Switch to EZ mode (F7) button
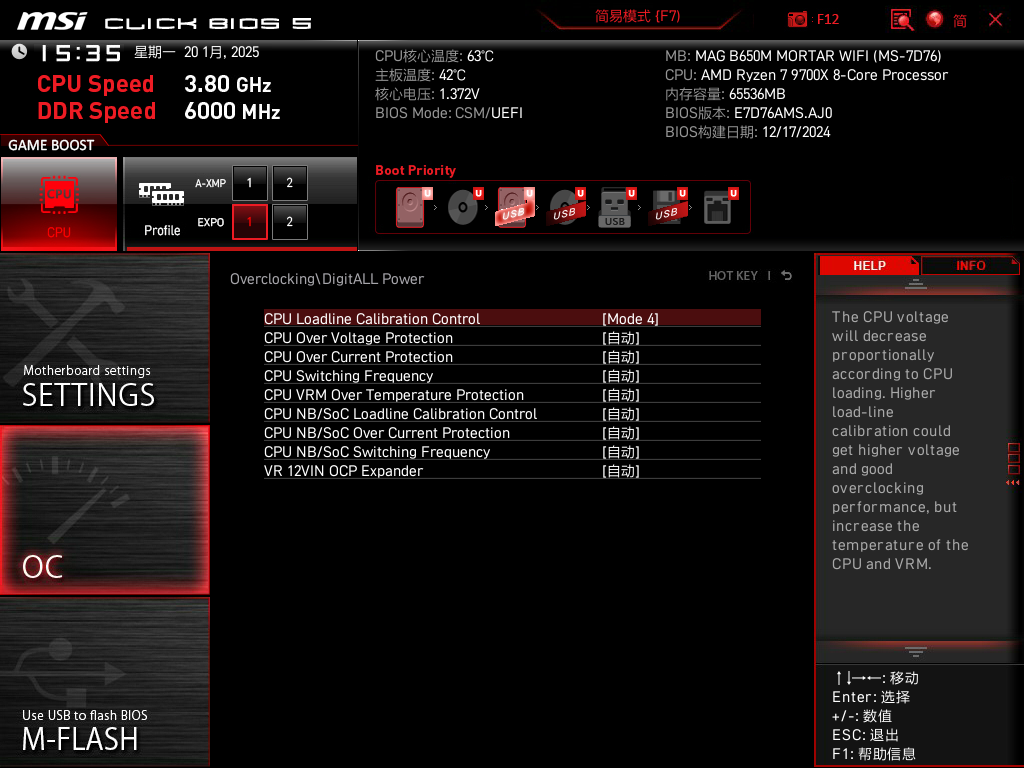The width and height of the screenshot is (1024, 768). (x=637, y=17)
